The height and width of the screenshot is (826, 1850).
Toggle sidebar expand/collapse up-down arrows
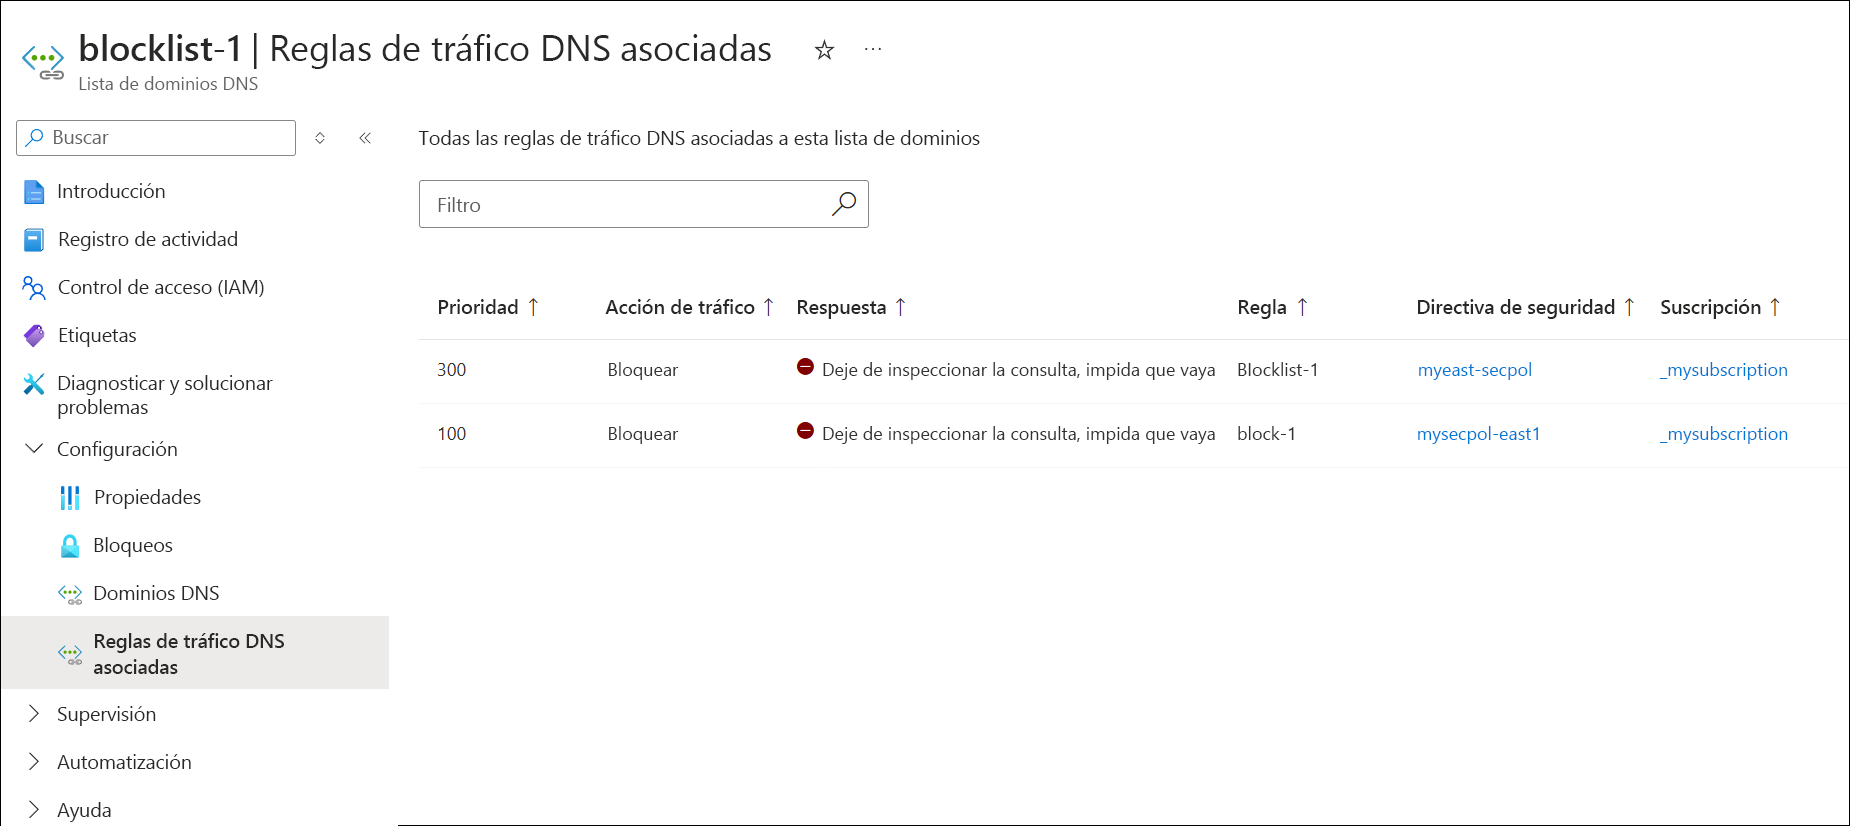pos(320,138)
